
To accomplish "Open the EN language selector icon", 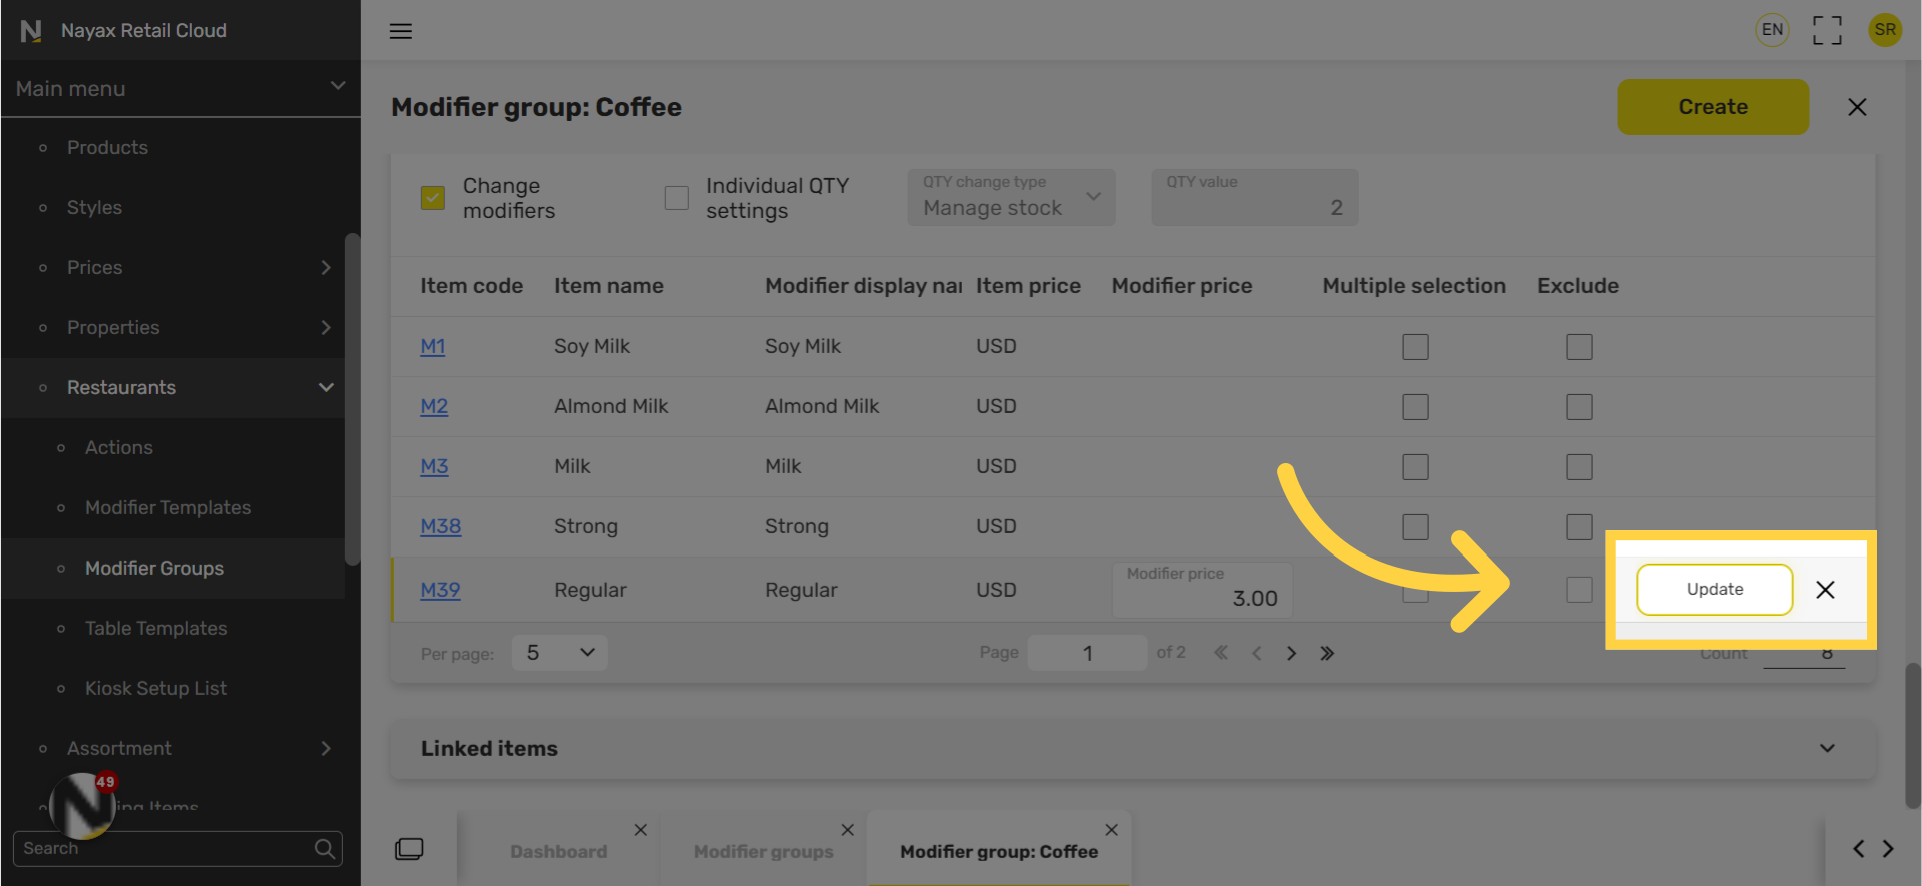I will tap(1772, 30).
